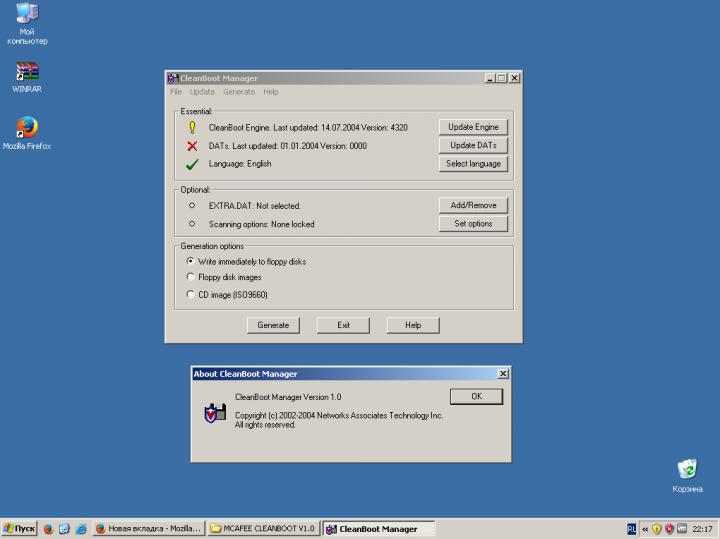720x539 pixels.
Task: Click the Mozilla Firefox desktop shortcut
Action: click(27, 128)
